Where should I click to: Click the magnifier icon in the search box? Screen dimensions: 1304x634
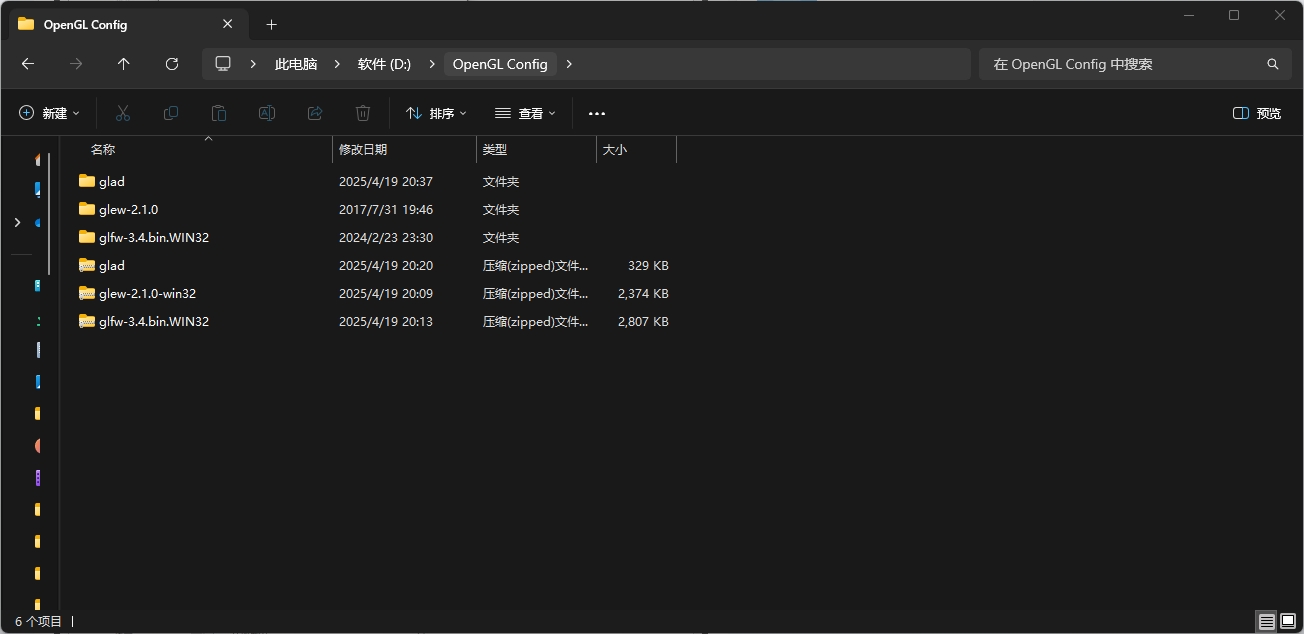[x=1273, y=64]
